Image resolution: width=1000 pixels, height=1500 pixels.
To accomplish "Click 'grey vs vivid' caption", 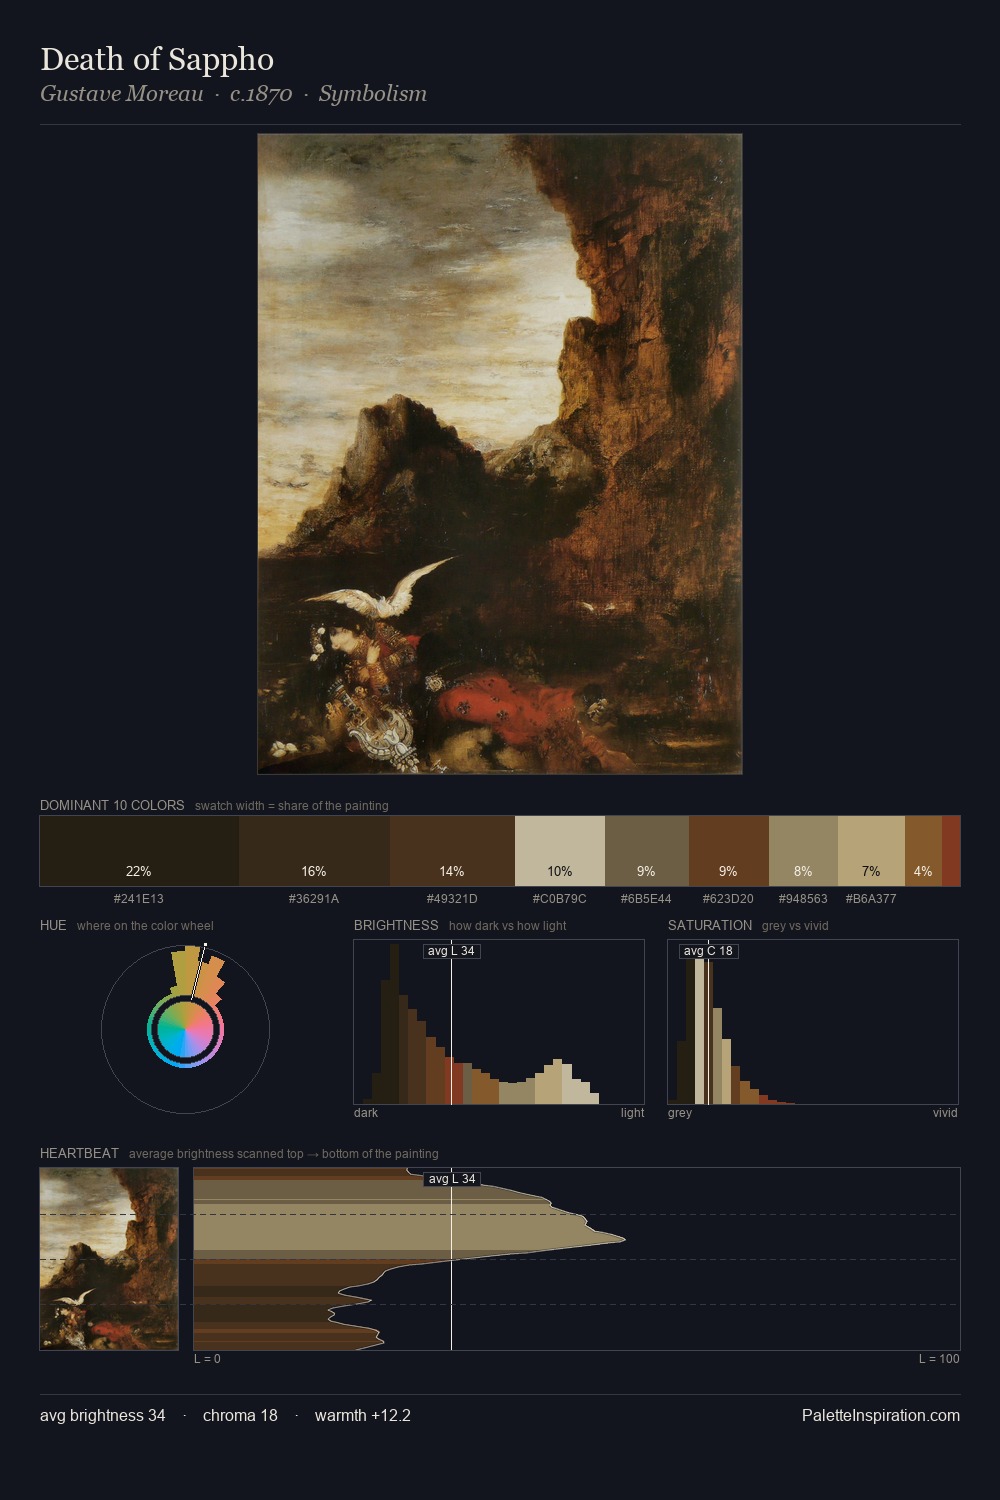I will (795, 926).
